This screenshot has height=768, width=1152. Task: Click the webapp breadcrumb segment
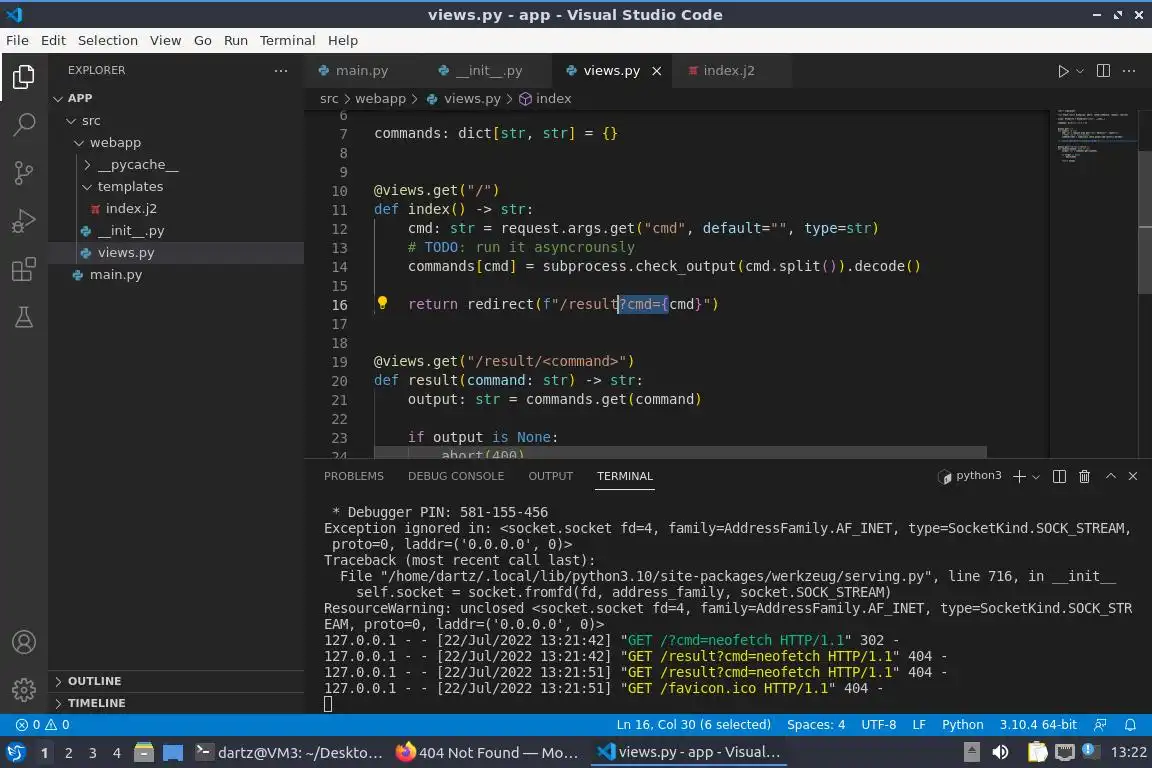click(x=380, y=98)
